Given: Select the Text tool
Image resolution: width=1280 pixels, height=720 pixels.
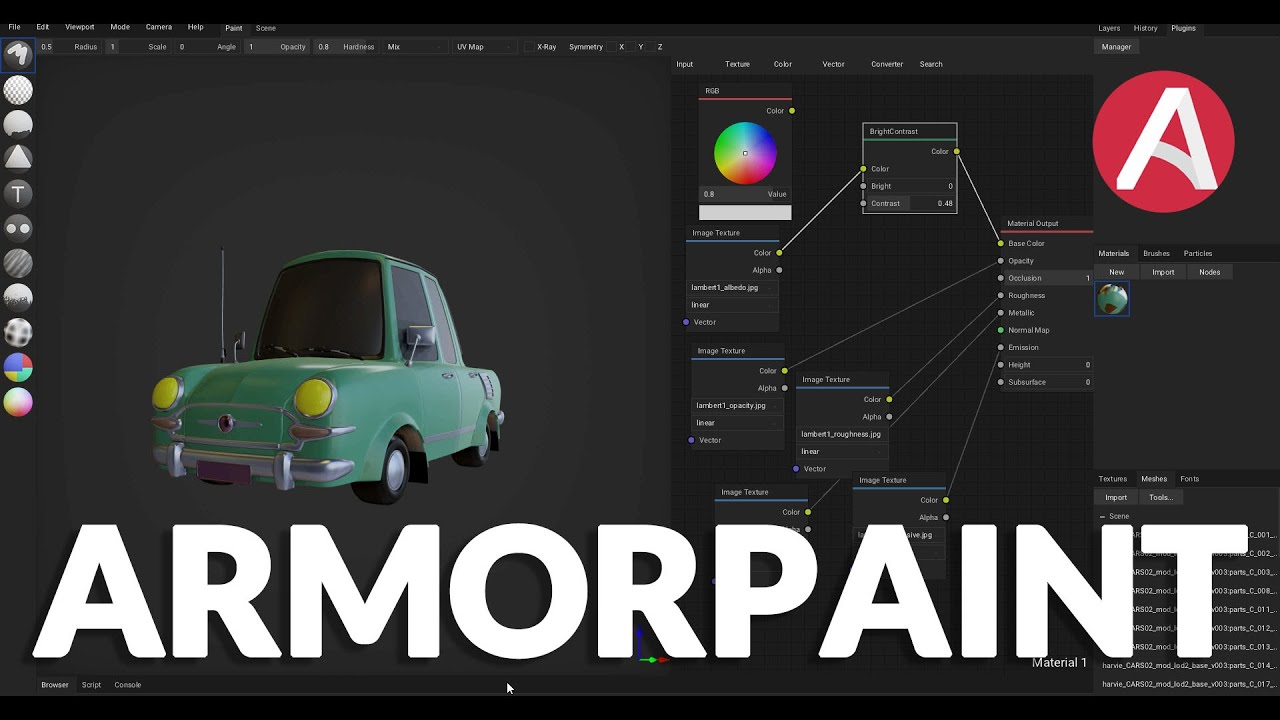Looking at the screenshot, I should pos(18,193).
